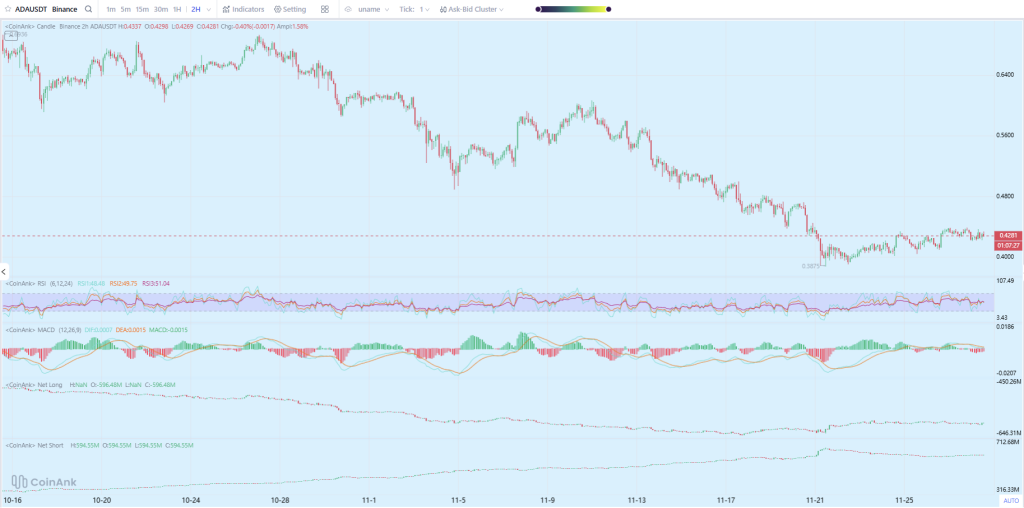Click the star favorite icon beside ADAUSDT

[8, 9]
